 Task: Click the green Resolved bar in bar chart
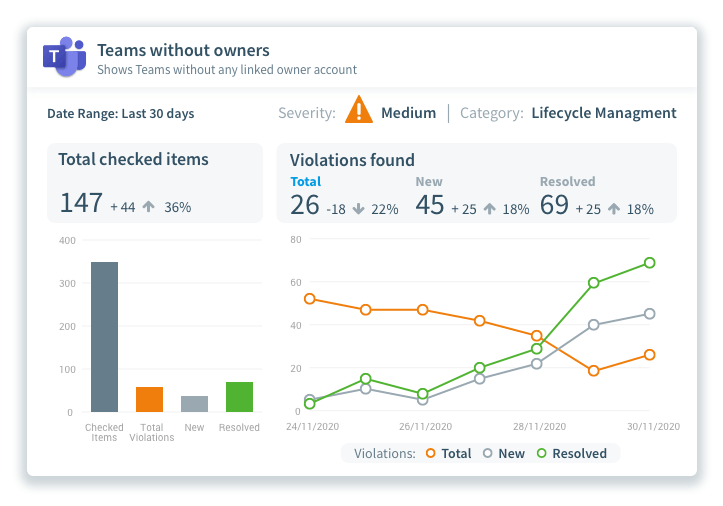[239, 397]
